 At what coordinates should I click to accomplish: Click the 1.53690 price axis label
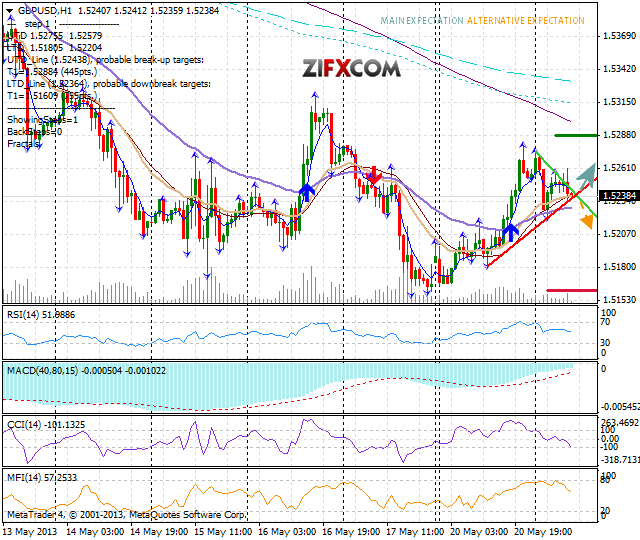coord(619,36)
